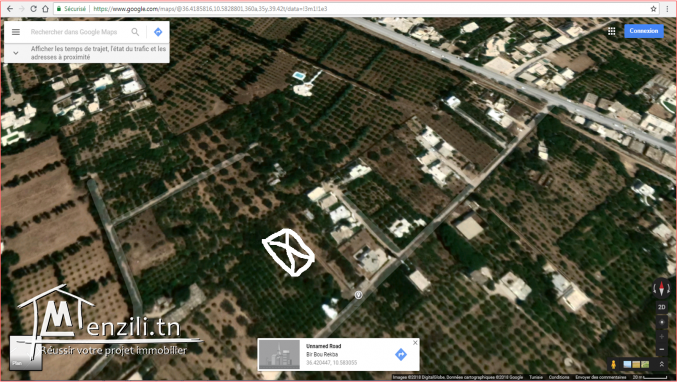Expand the imagery strip with double chevron
Image resolution: width=677 pixels, height=382 pixels.
[661, 365]
